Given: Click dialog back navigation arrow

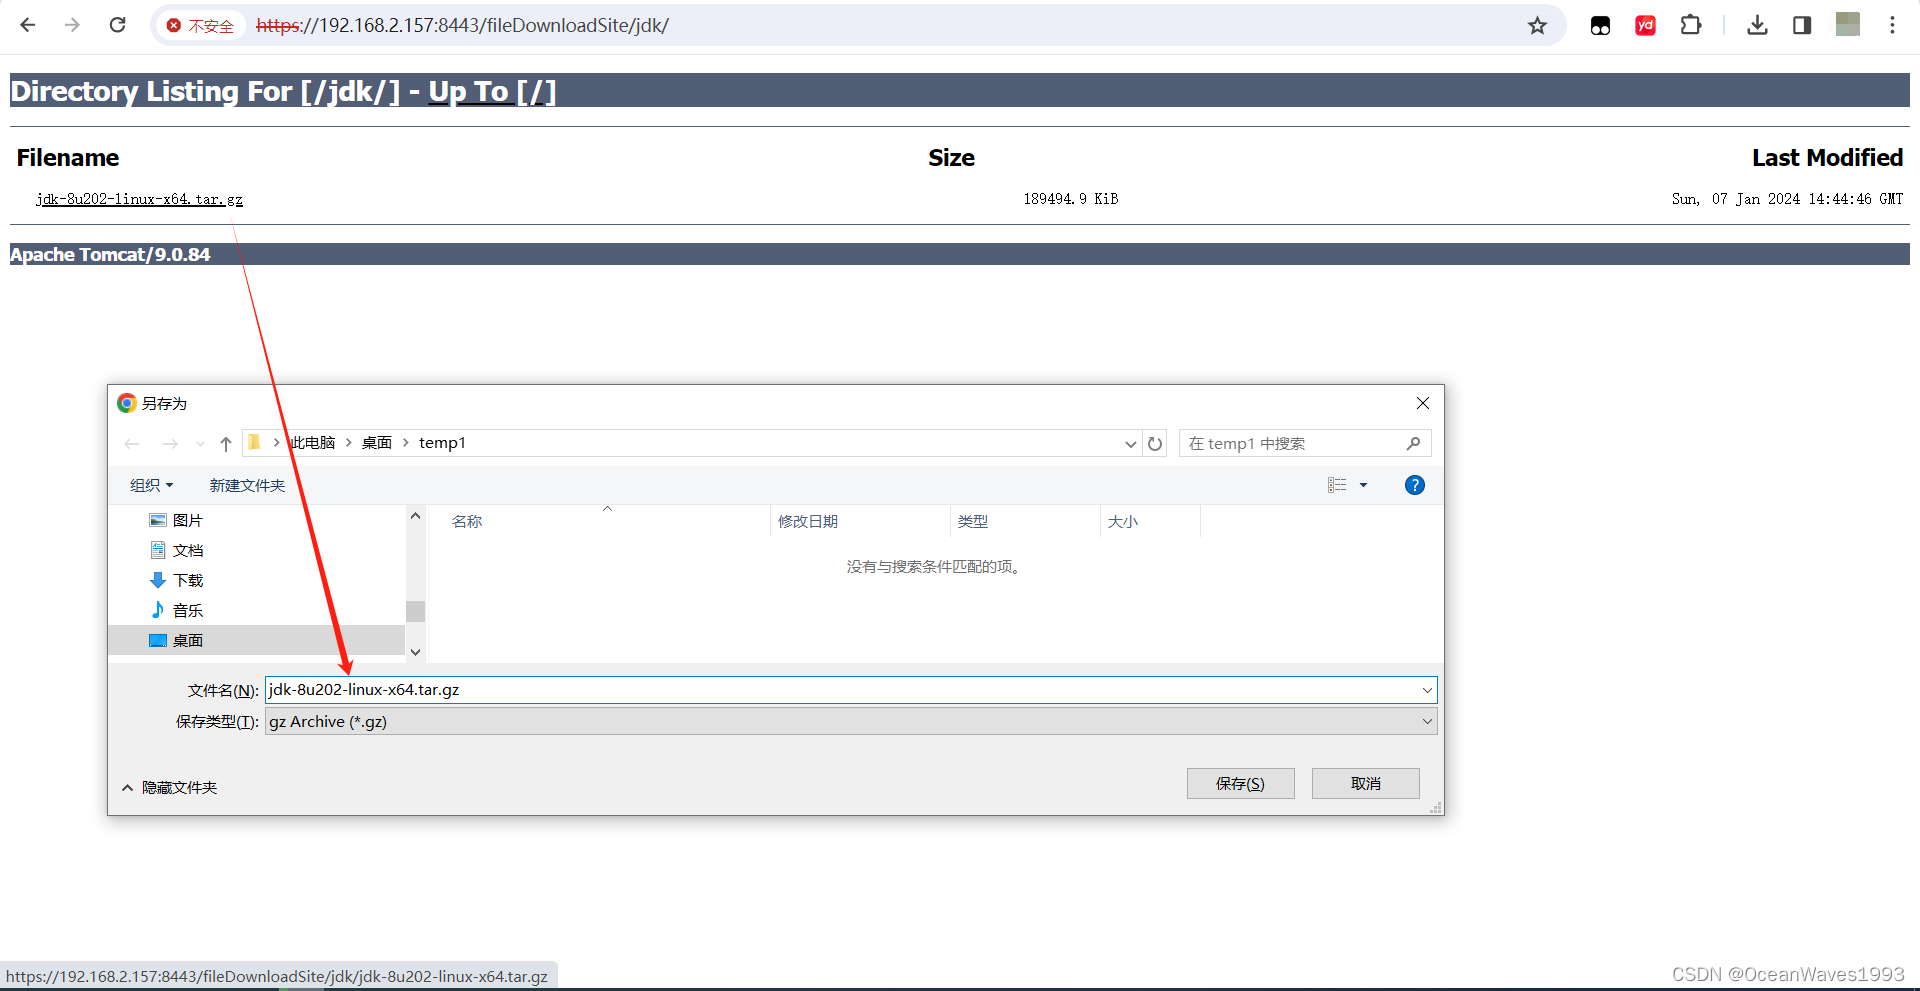Looking at the screenshot, I should point(132,444).
